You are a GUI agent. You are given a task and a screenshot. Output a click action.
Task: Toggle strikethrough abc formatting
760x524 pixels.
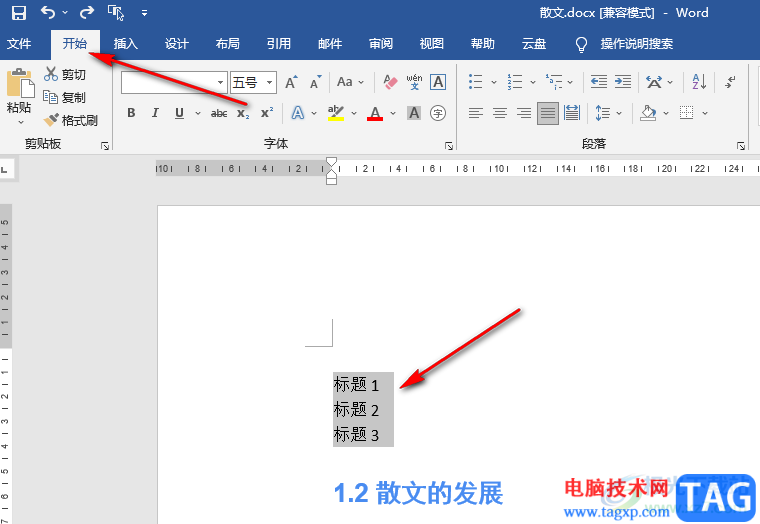coord(219,113)
